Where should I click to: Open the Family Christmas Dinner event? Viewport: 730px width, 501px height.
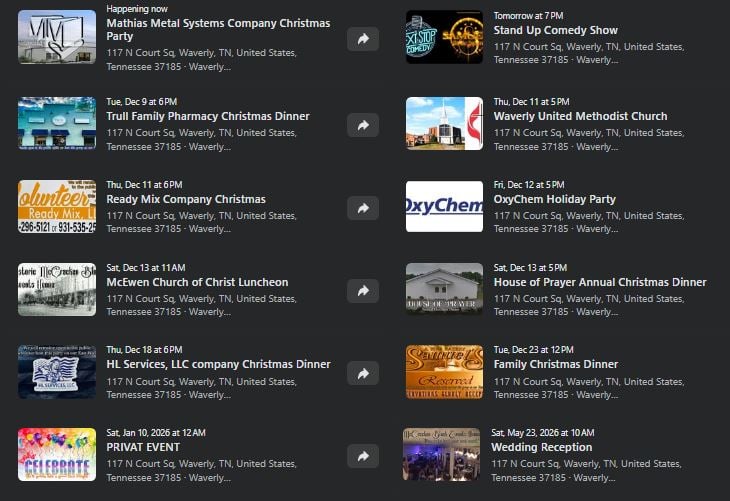coord(555,364)
